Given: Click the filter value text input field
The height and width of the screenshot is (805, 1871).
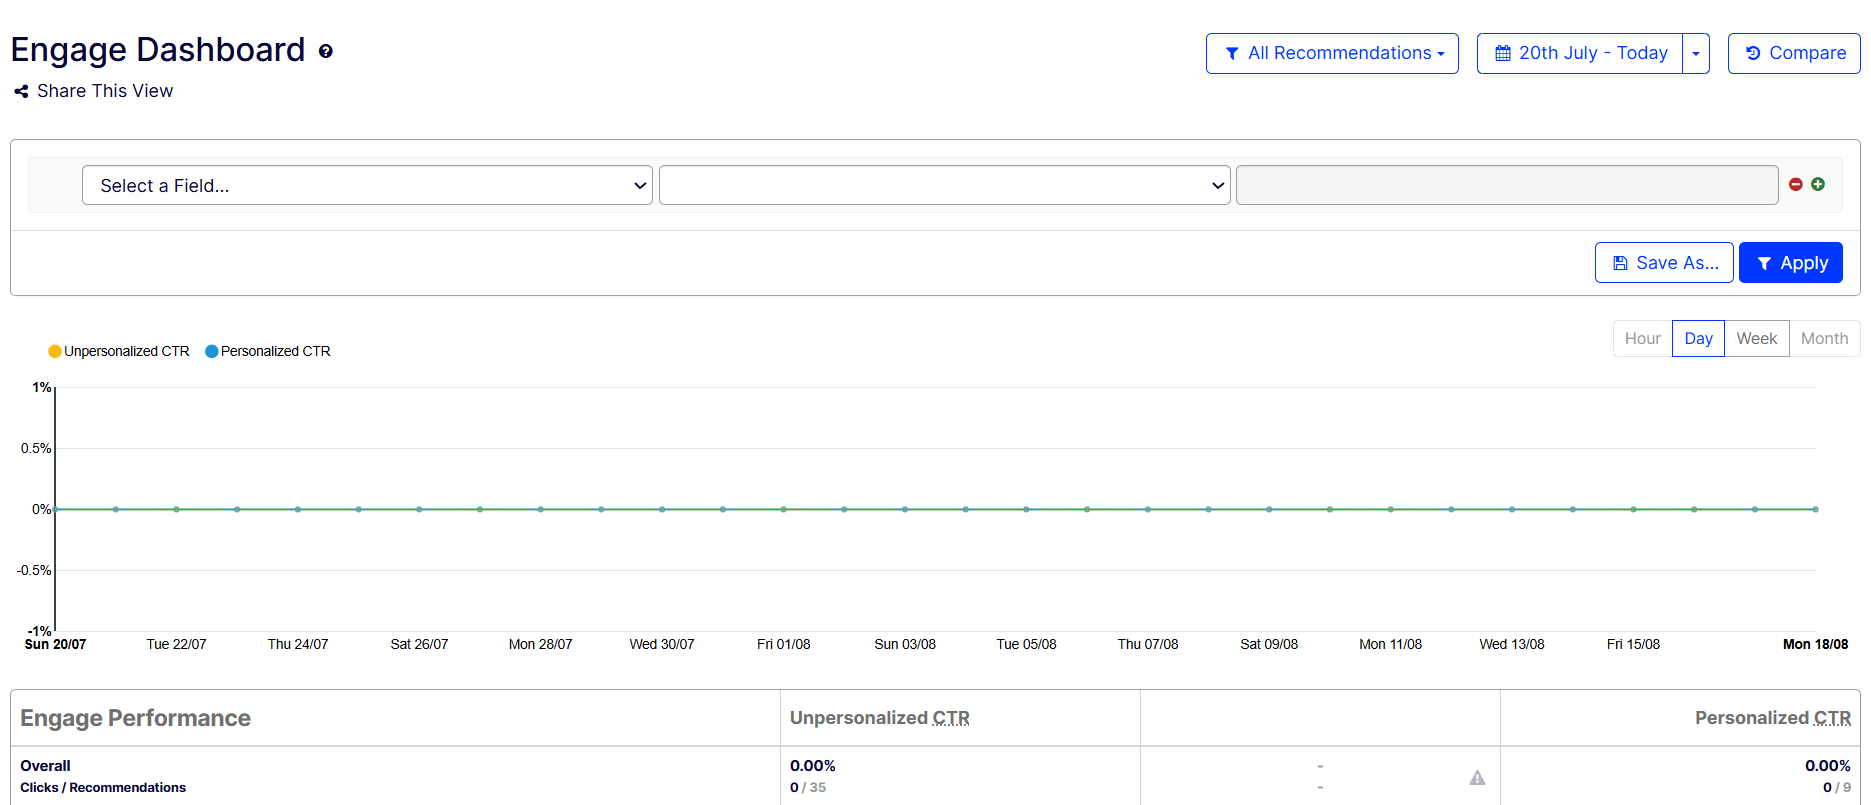Looking at the screenshot, I should (1506, 185).
